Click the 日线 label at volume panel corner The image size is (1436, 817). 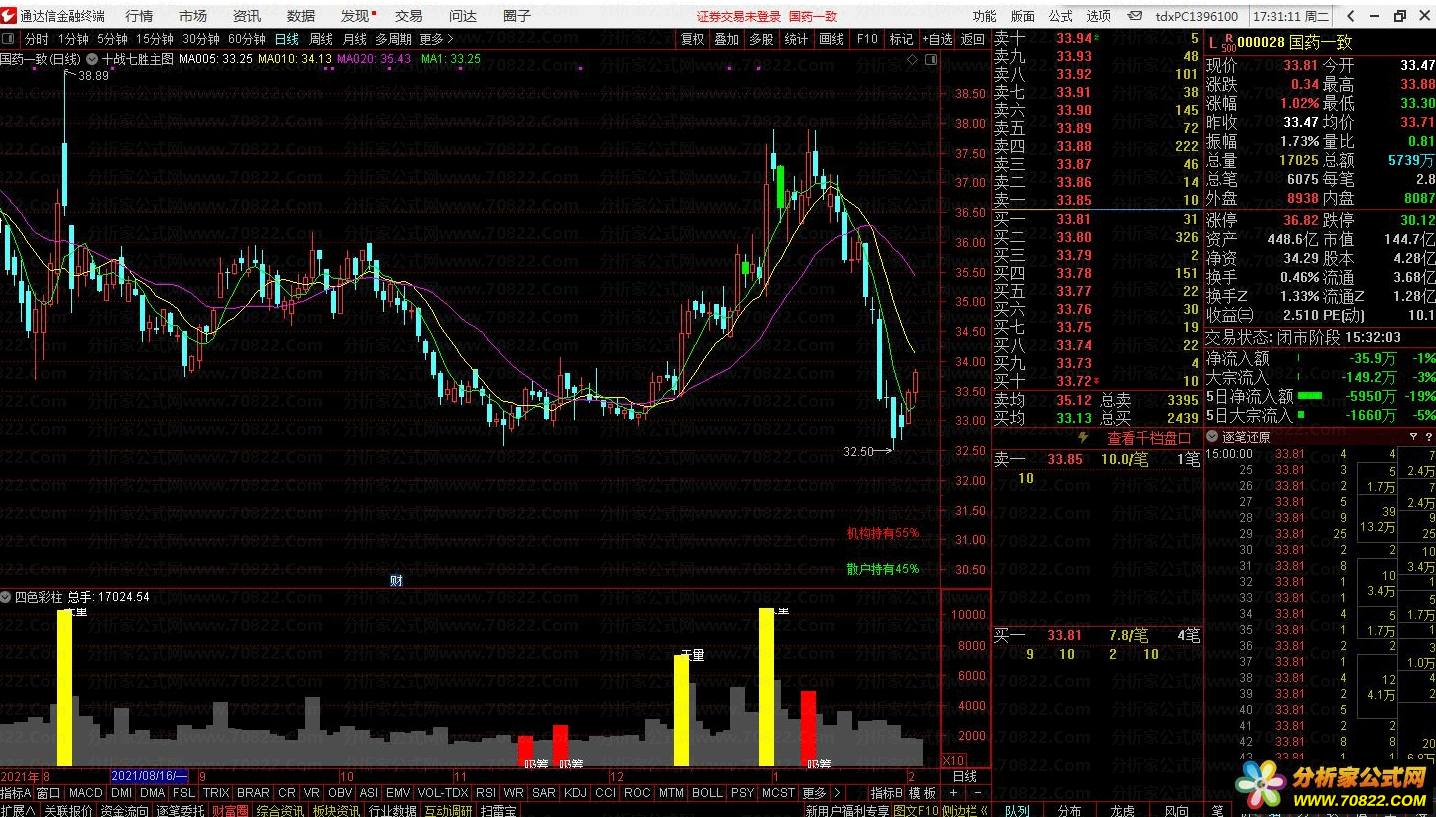coord(964,776)
